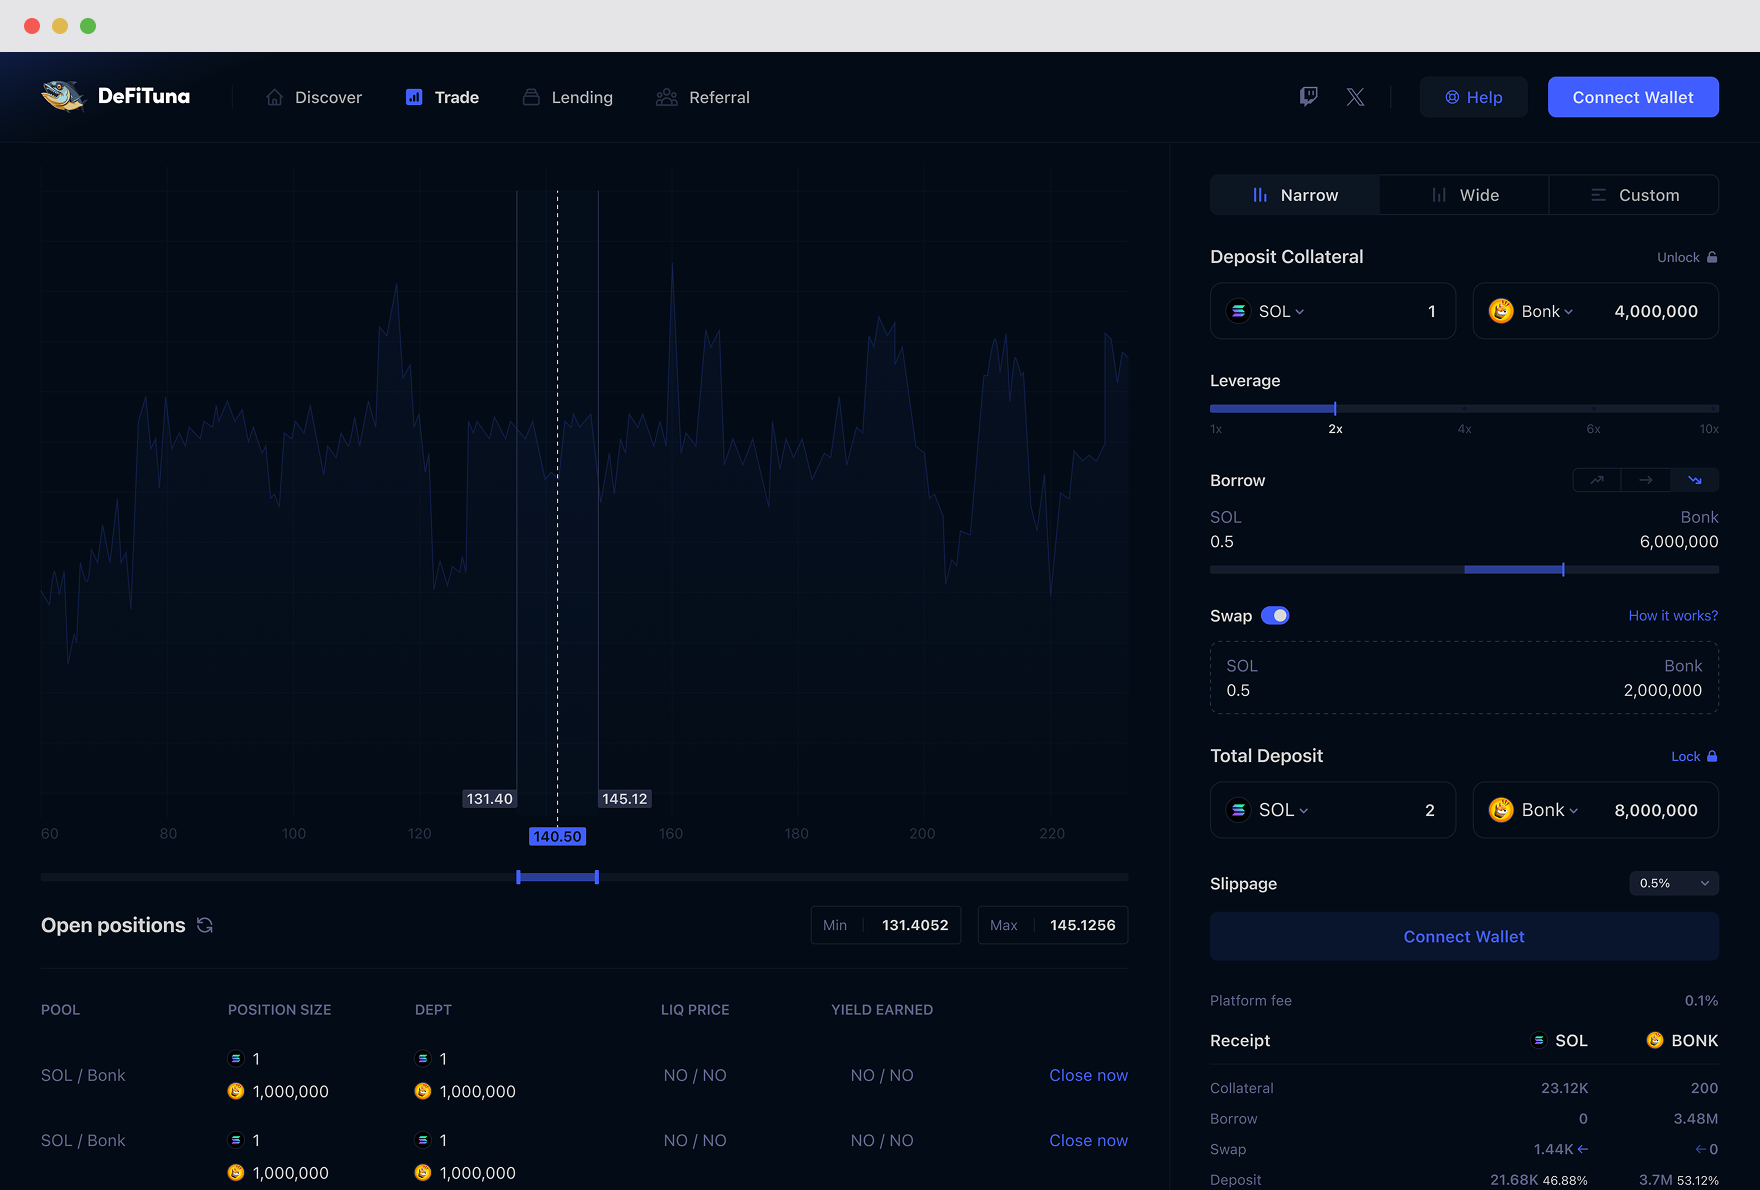The width and height of the screenshot is (1760, 1190).
Task: Click the 131.40 lower bound label
Action: [489, 799]
